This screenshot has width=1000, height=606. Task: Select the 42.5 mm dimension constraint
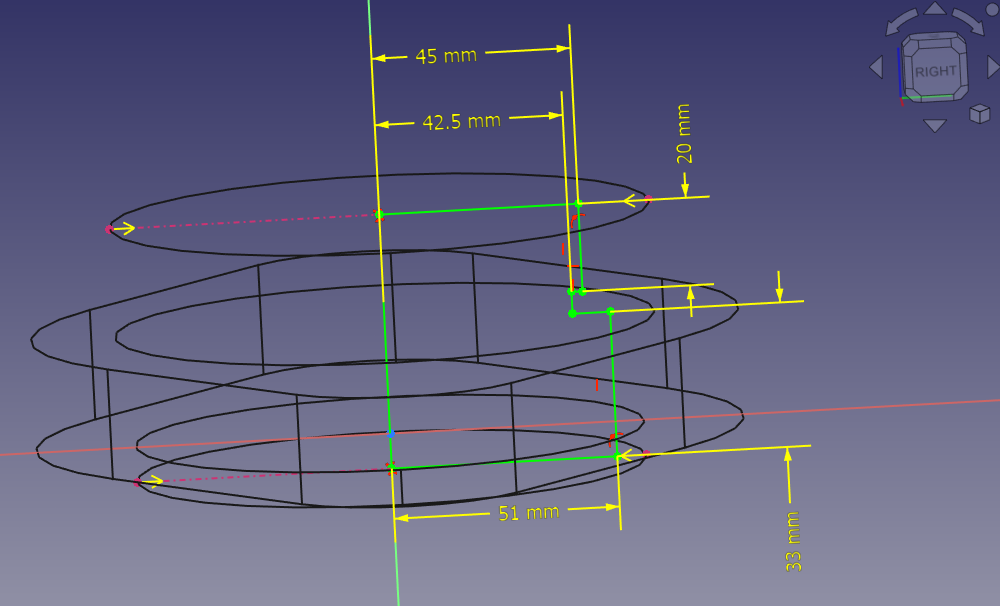click(x=461, y=121)
